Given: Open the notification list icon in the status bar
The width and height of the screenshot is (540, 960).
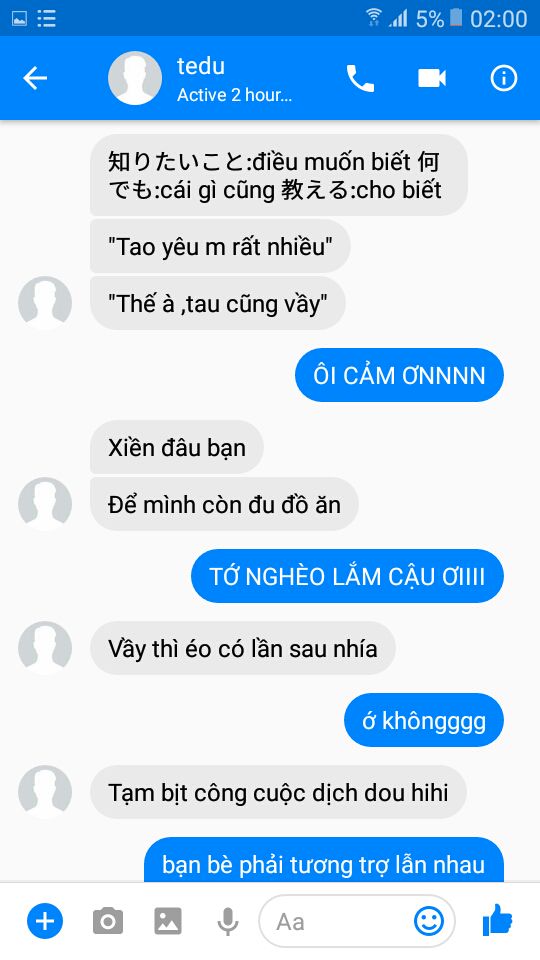Looking at the screenshot, I should [47, 18].
